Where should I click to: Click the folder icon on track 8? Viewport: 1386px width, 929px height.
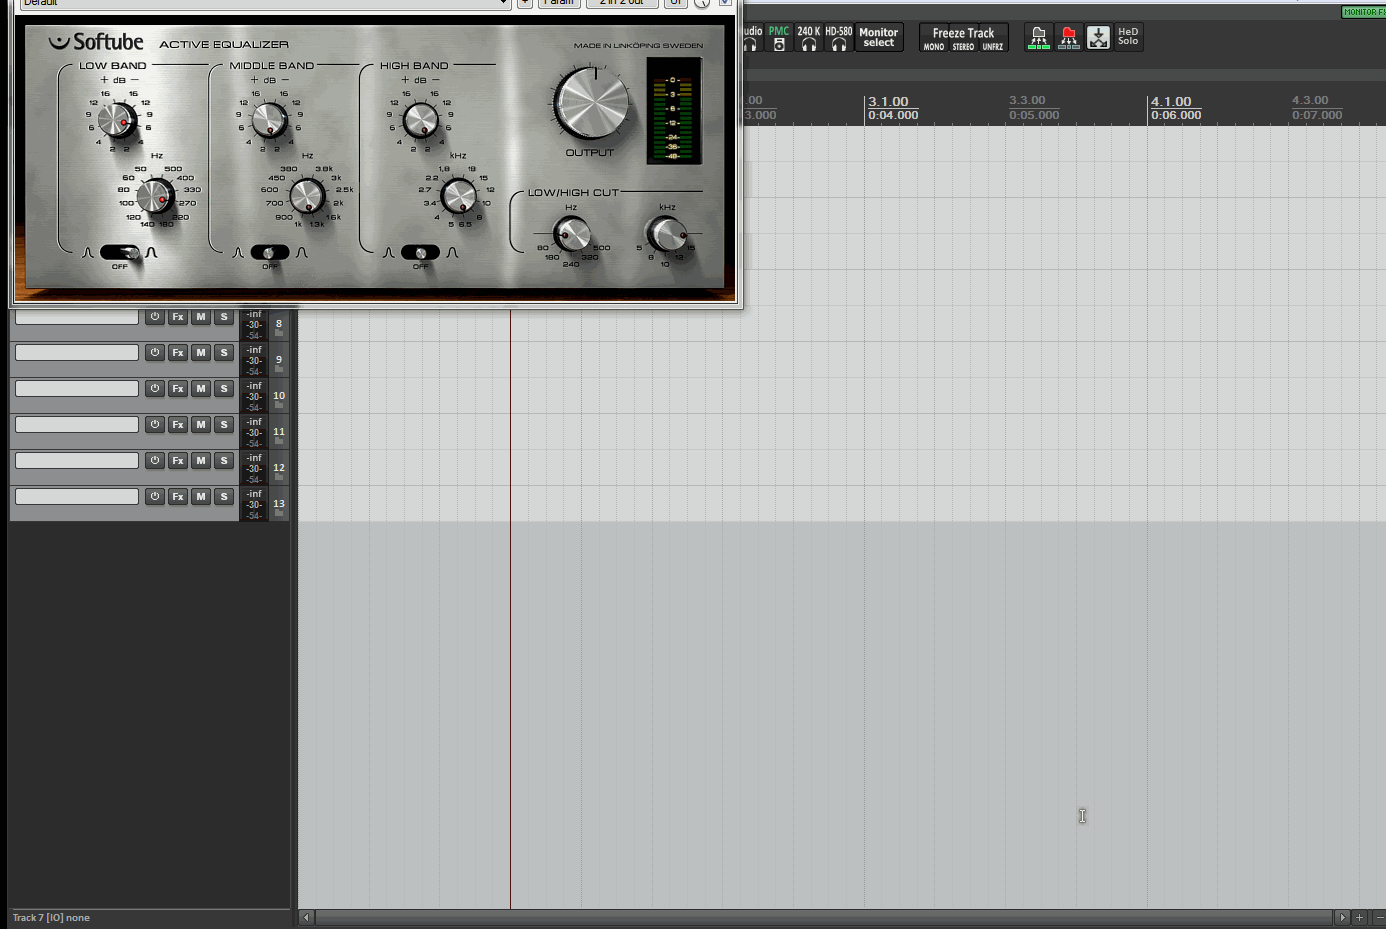tap(279, 333)
